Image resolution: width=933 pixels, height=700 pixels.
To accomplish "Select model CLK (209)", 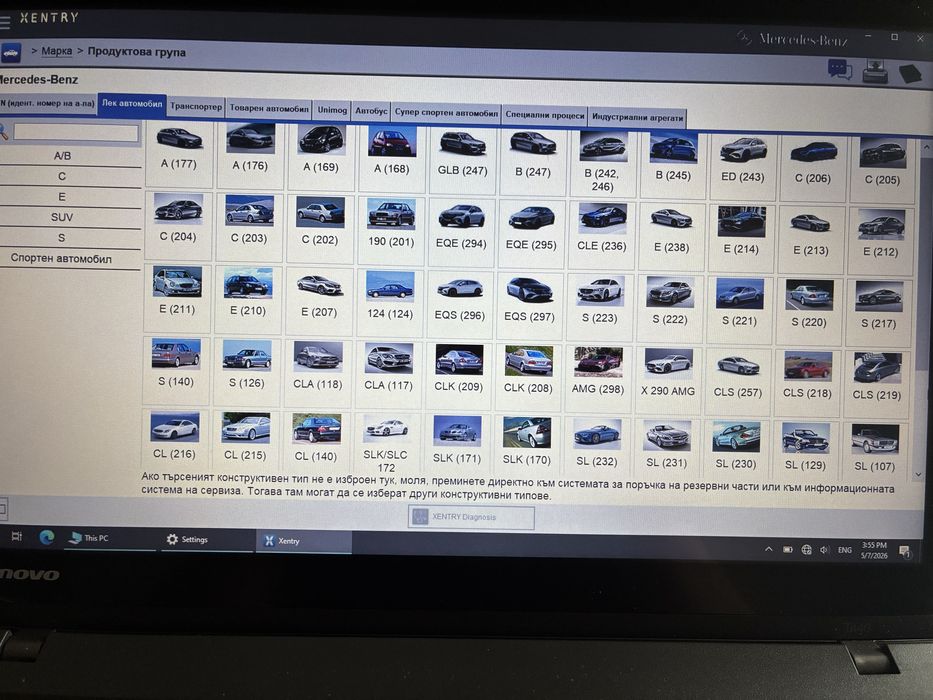I will [x=458, y=376].
